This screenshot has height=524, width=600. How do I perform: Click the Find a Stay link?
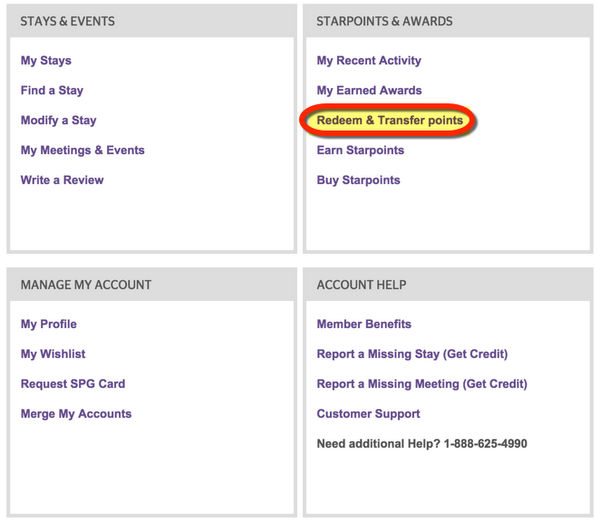(52, 90)
